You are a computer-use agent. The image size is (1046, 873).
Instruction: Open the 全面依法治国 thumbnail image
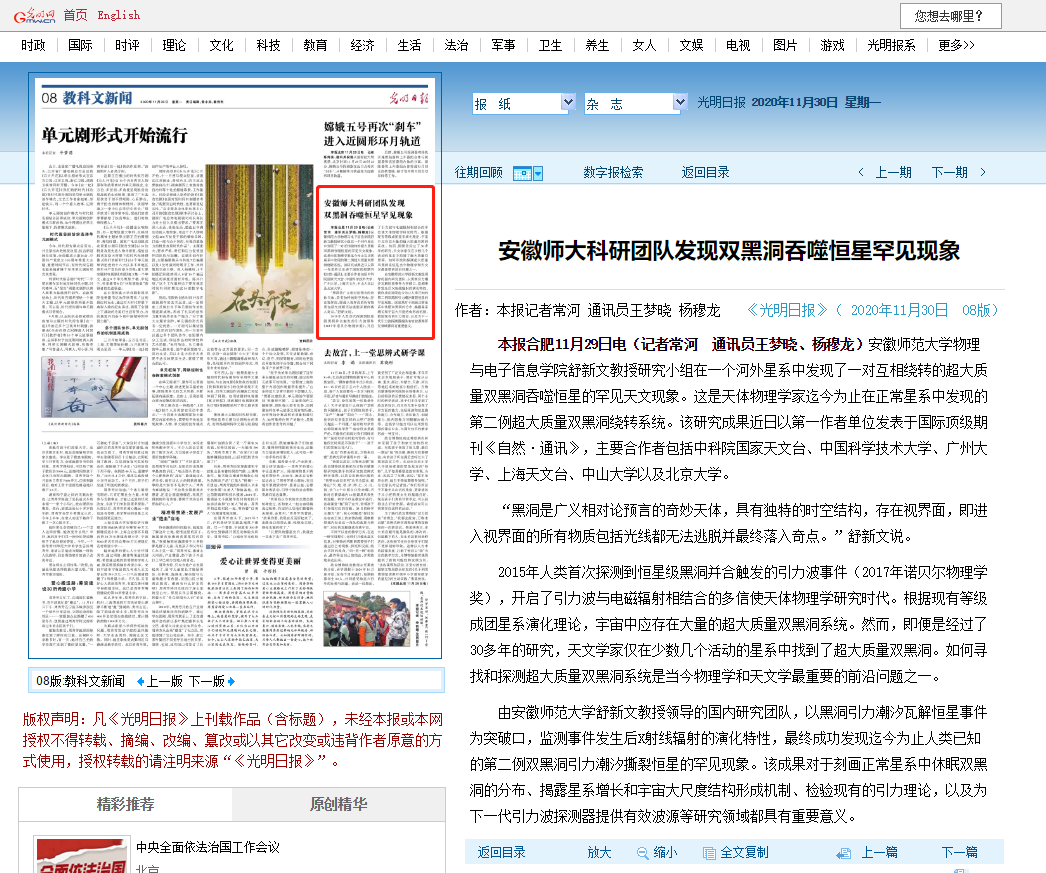pyautogui.click(x=82, y=855)
